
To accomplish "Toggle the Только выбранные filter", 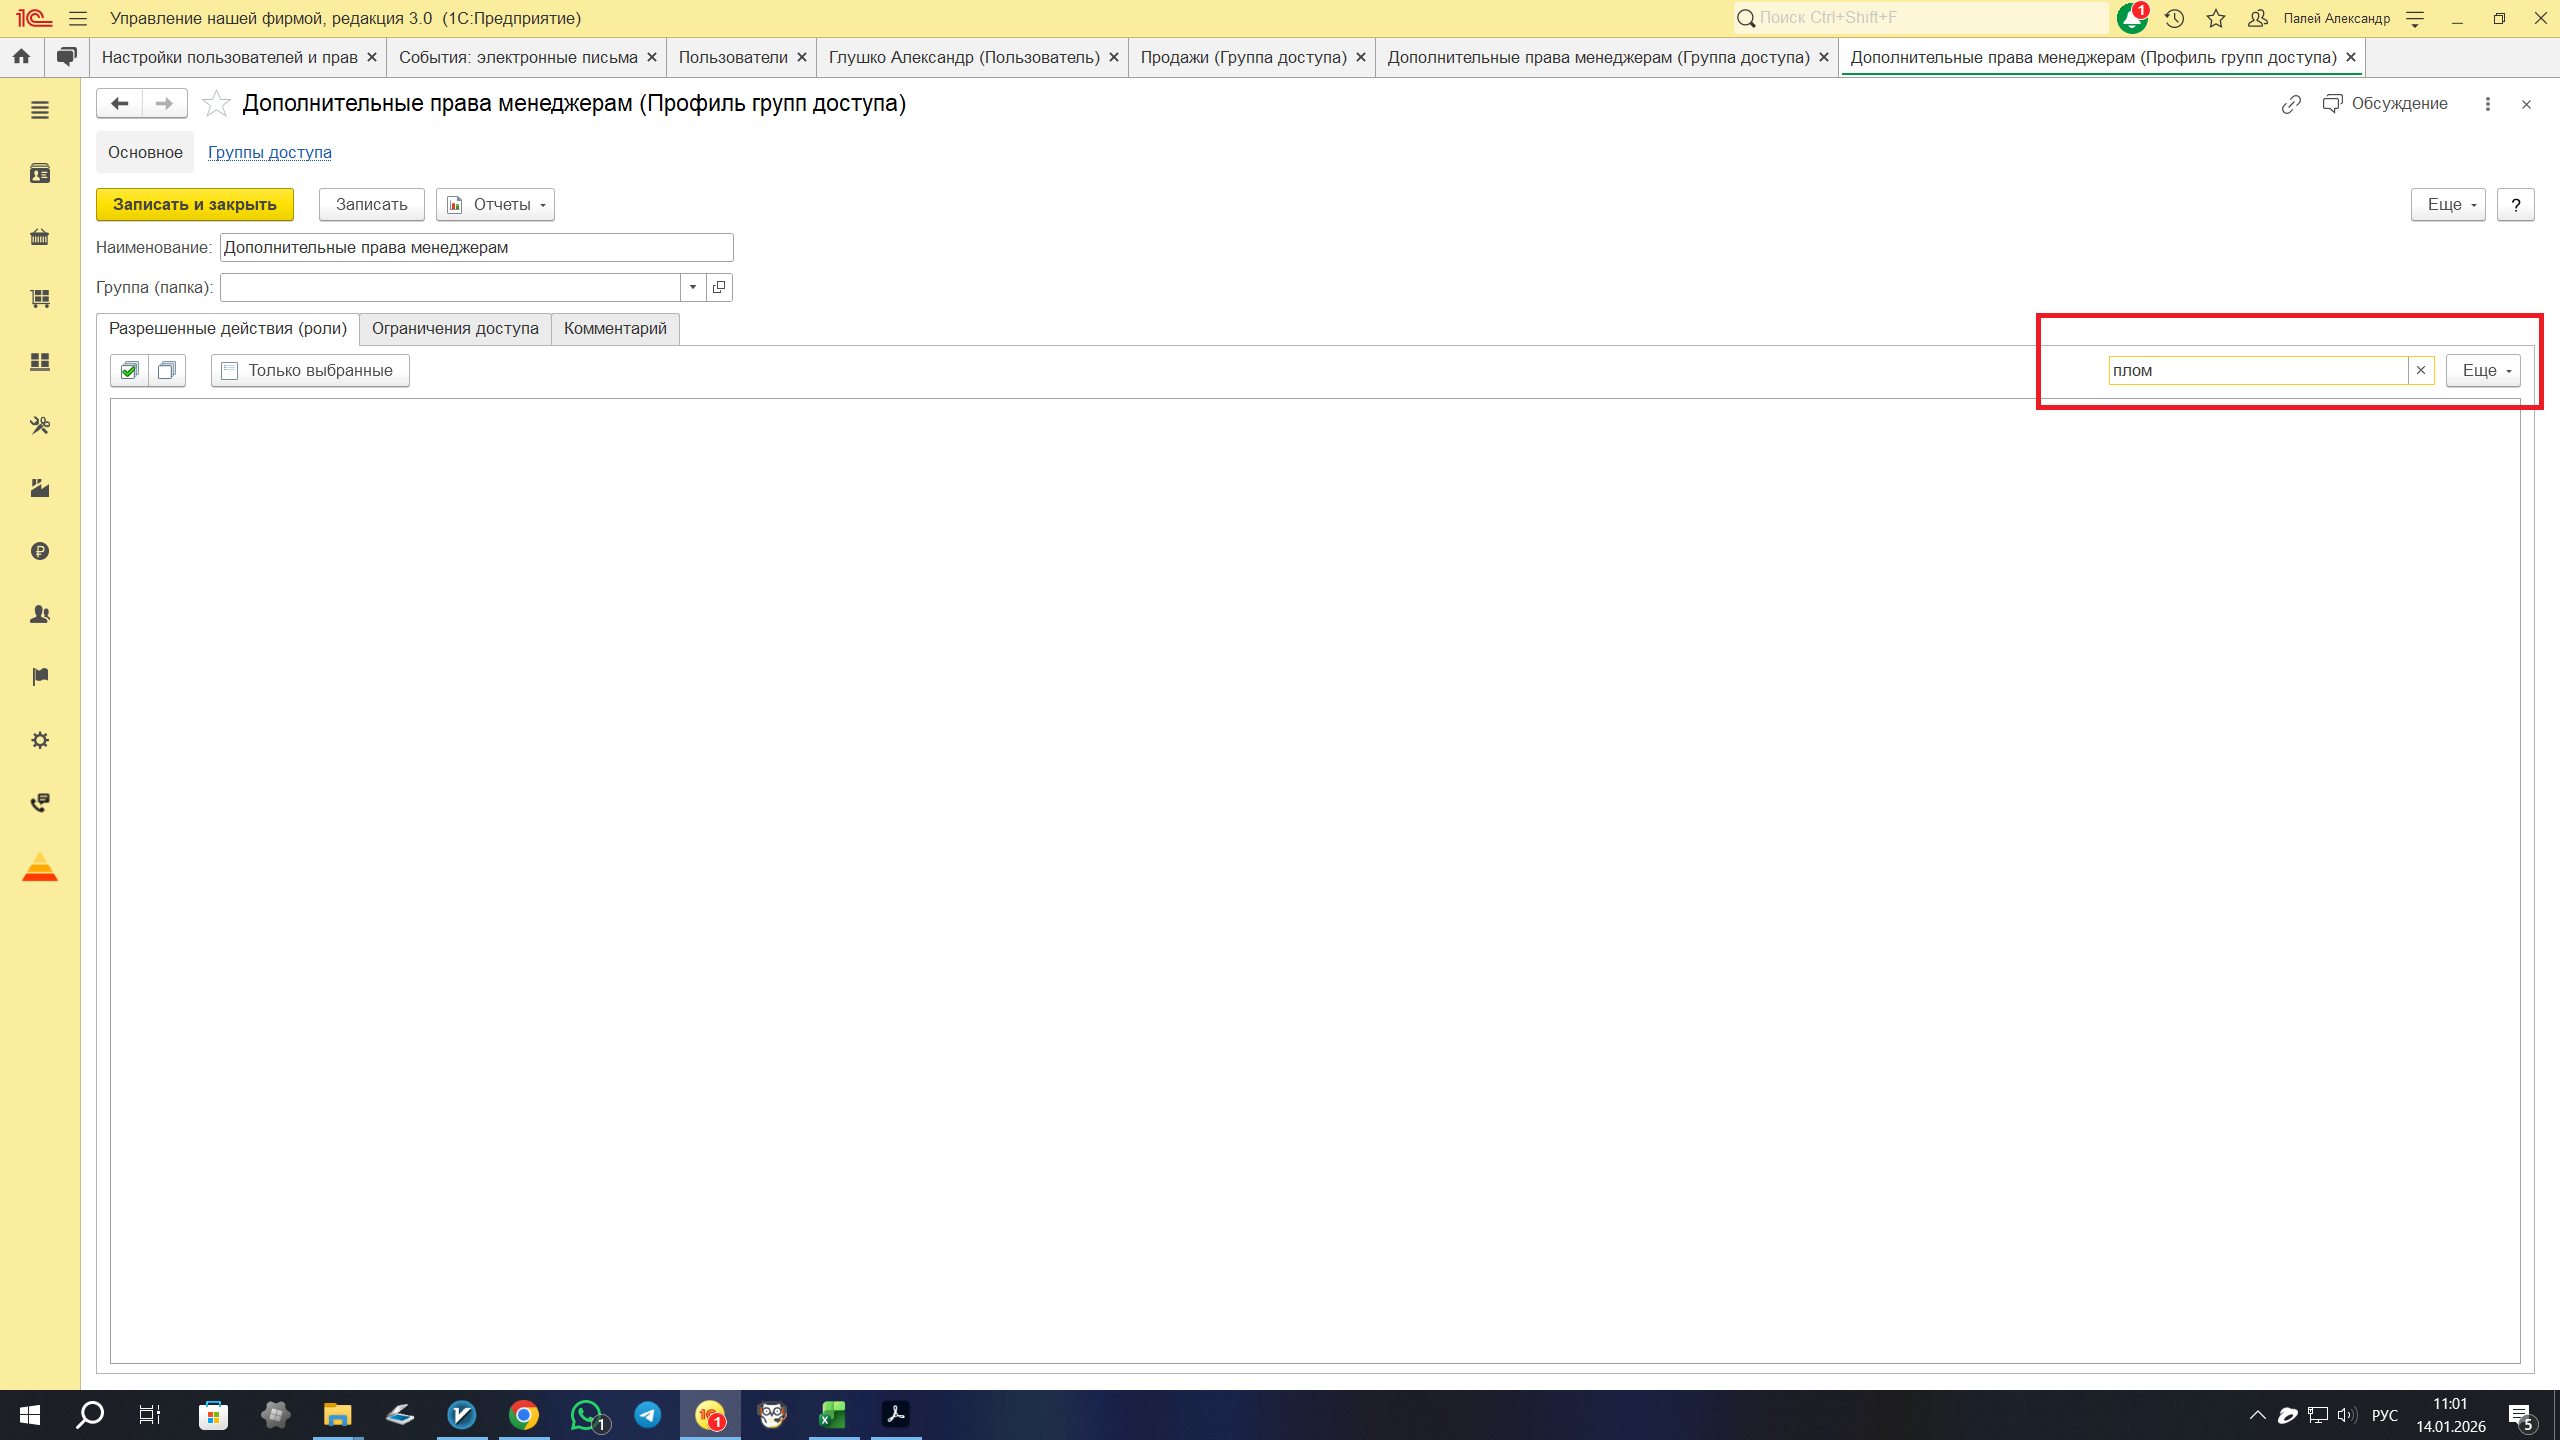I will [x=310, y=370].
